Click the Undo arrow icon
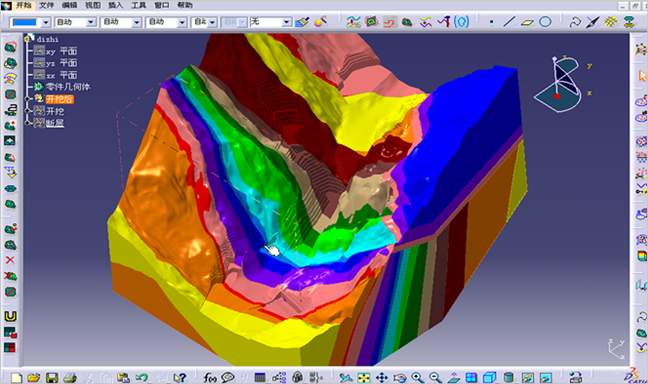Image resolution: width=648 pixels, height=384 pixels. click(141, 377)
